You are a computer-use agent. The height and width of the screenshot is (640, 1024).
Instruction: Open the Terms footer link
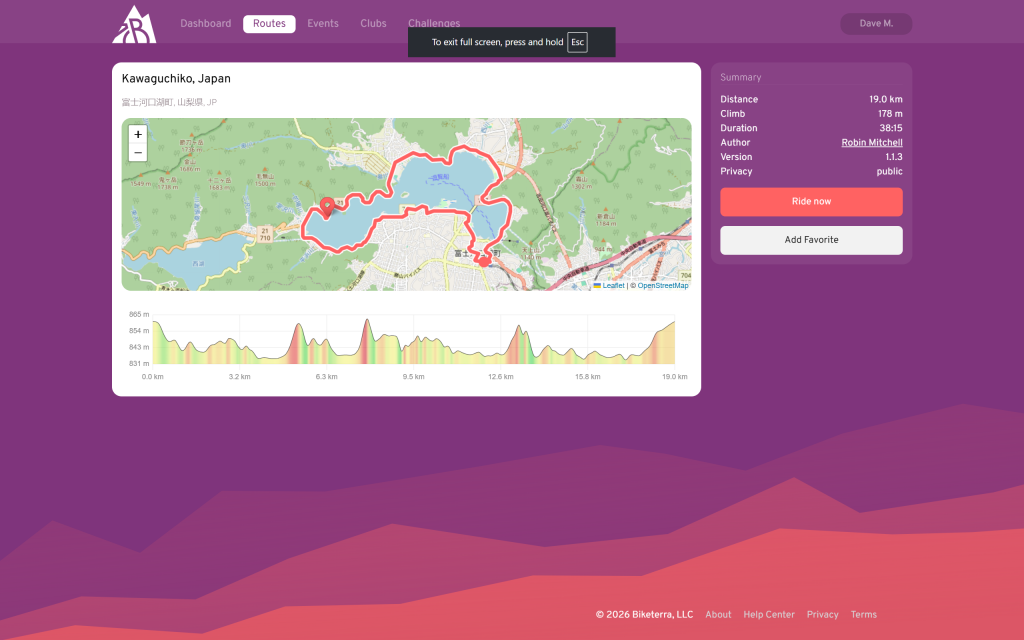point(863,615)
